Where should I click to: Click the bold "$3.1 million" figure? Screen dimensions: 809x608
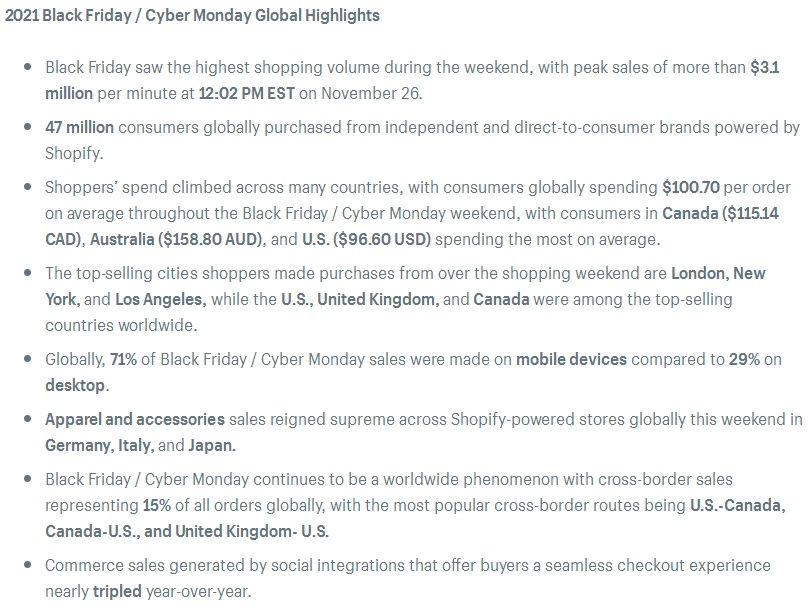[x=764, y=67]
